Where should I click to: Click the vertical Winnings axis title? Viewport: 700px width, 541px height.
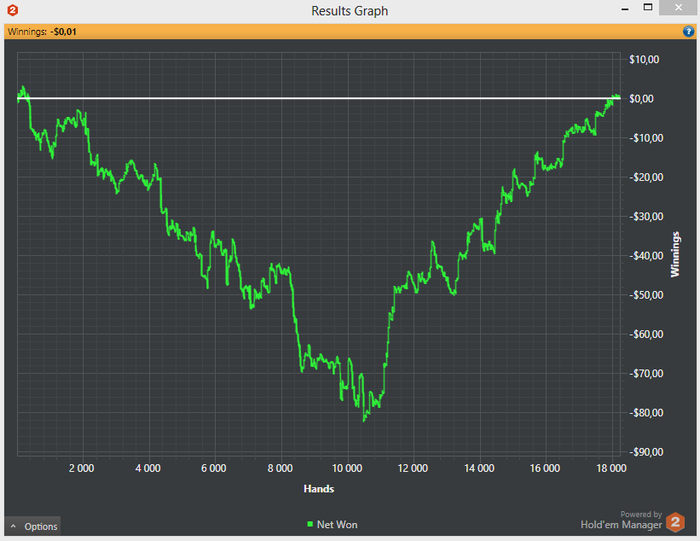click(x=675, y=254)
